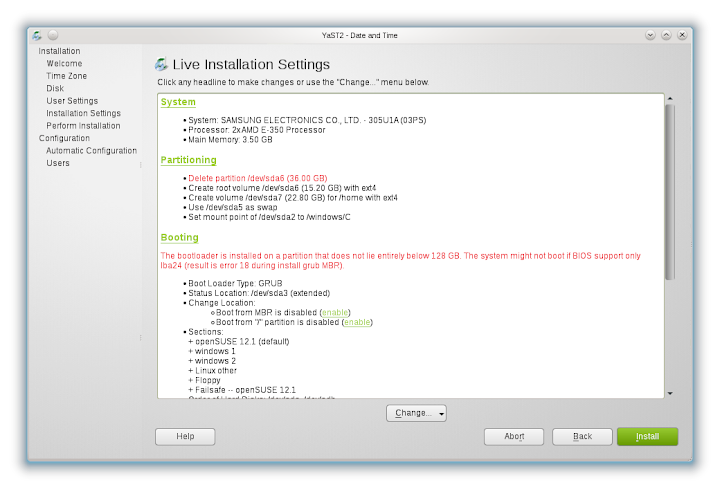Image resolution: width=720 pixels, height=489 pixels.
Task: Click the vertical scrollbar thumb
Action: (x=670, y=192)
